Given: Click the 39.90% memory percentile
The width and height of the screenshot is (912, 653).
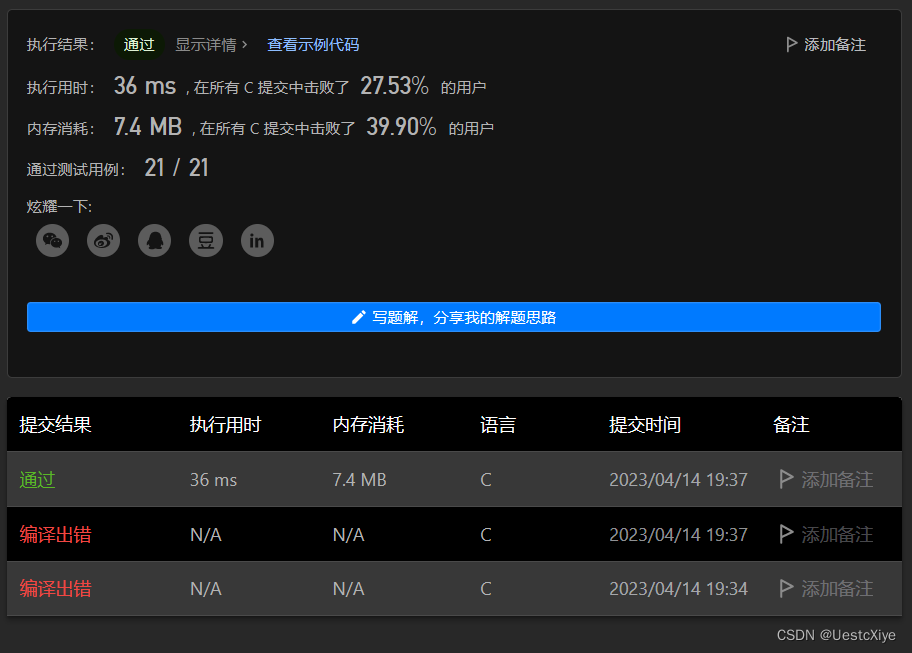Looking at the screenshot, I should 401,127.
